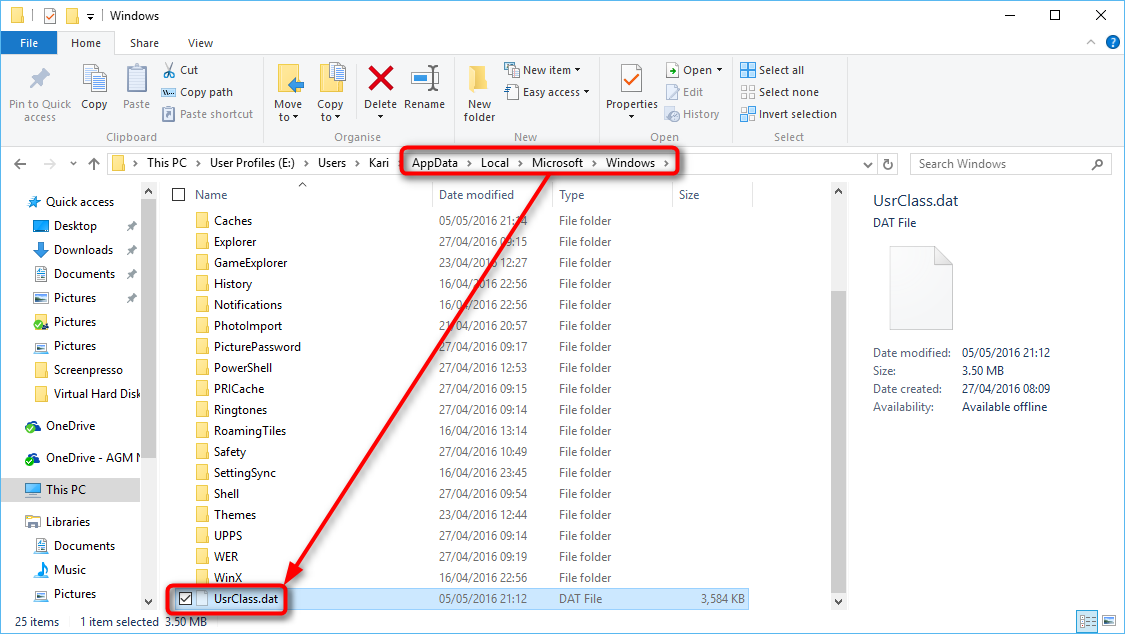Click Invert selection in ribbon

(x=788, y=114)
